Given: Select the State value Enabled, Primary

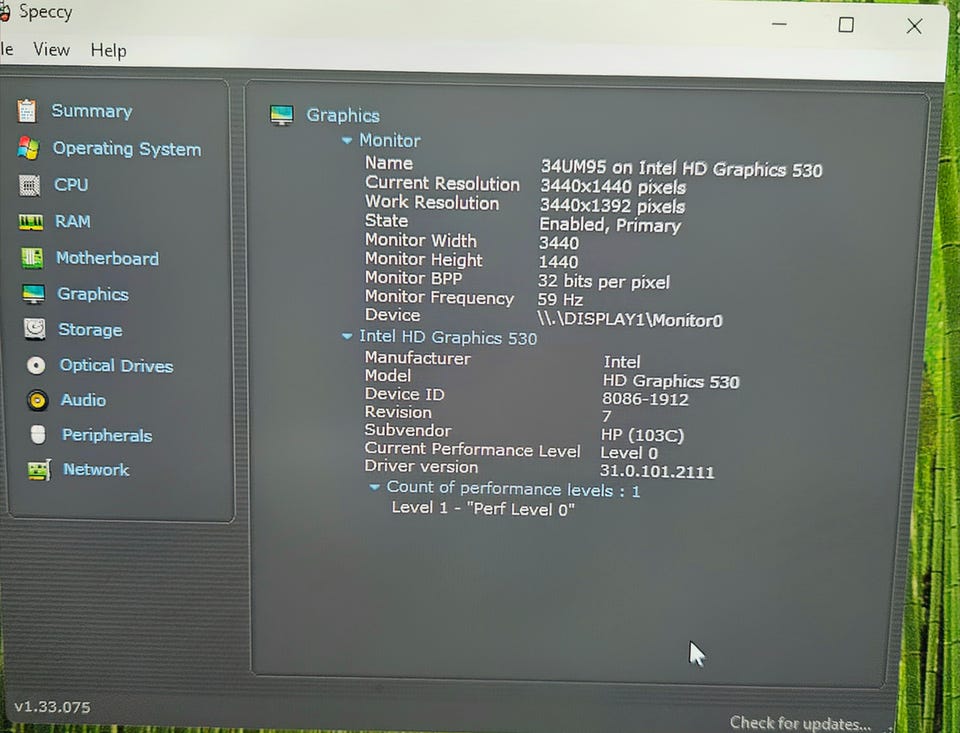Looking at the screenshot, I should tap(610, 225).
